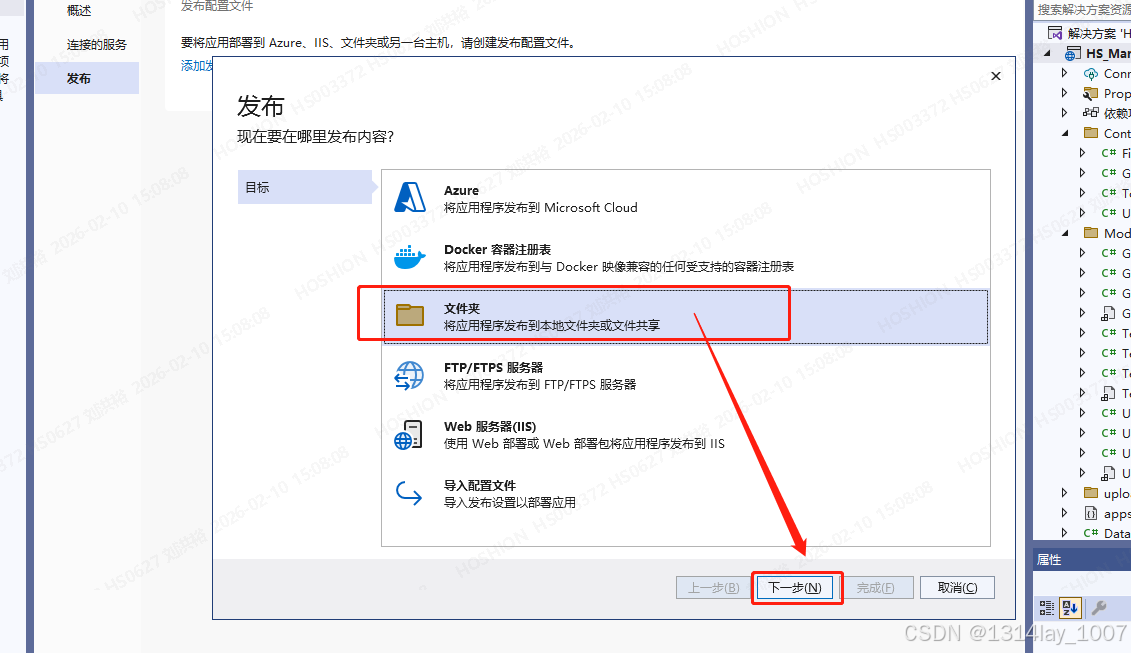Viewport: 1131px width, 653px height.
Task: Open the 连接的服务 sidebar tab
Action: tap(96, 45)
